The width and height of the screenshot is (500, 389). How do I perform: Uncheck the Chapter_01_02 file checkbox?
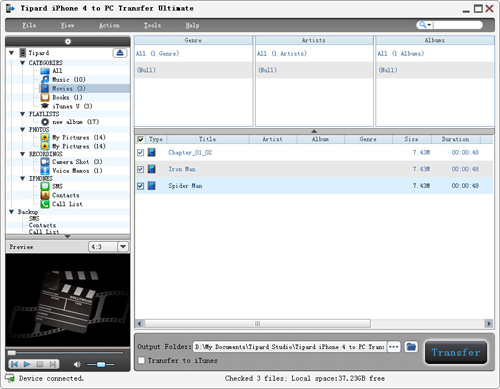coord(140,153)
